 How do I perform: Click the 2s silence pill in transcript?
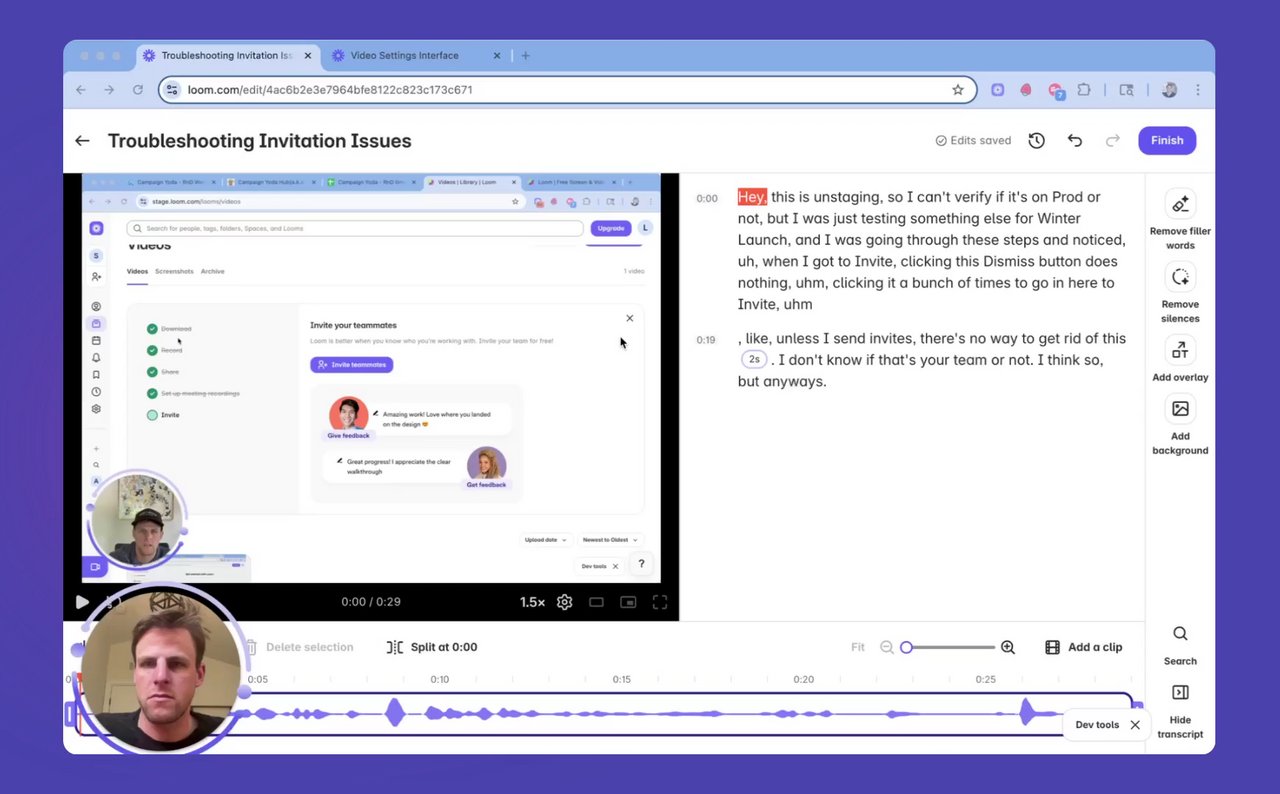754,360
